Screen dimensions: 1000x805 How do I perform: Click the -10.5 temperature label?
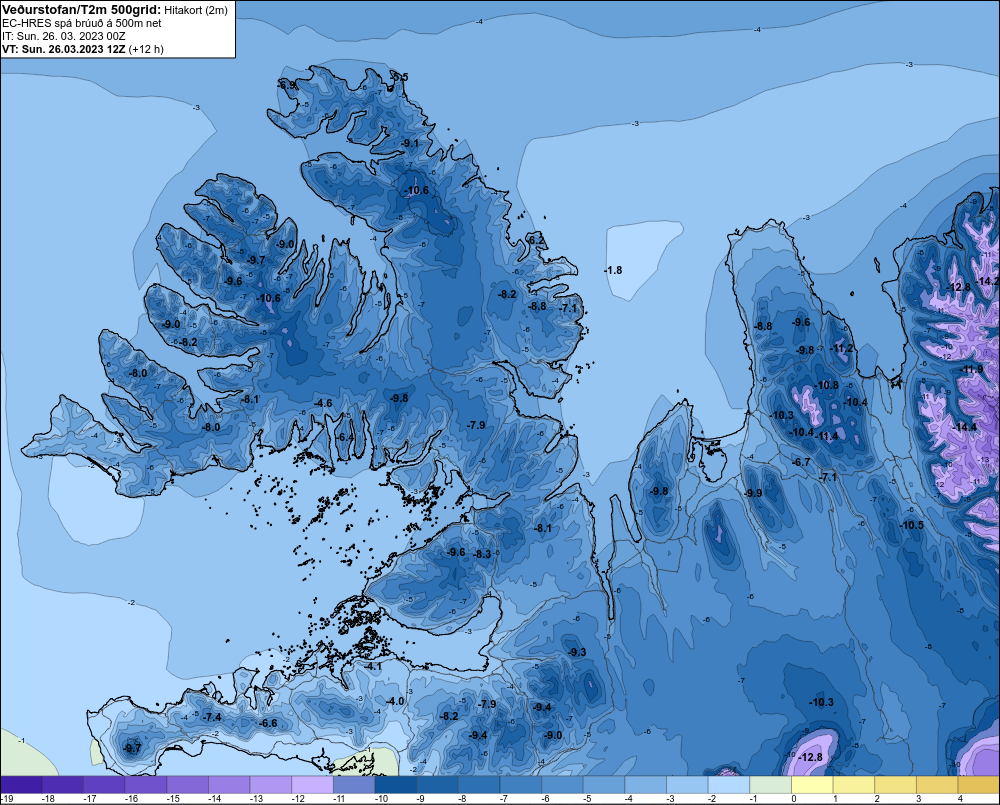(911, 525)
